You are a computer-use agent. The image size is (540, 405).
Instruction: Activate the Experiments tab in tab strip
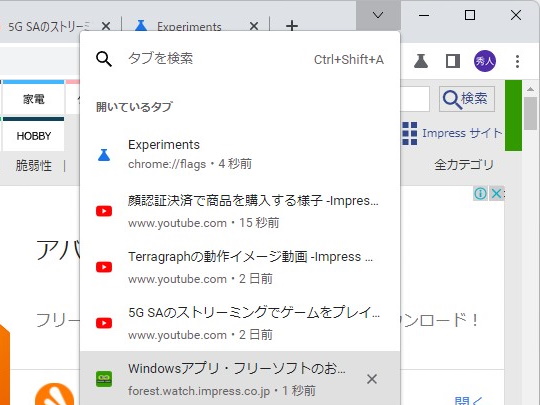pos(189,26)
